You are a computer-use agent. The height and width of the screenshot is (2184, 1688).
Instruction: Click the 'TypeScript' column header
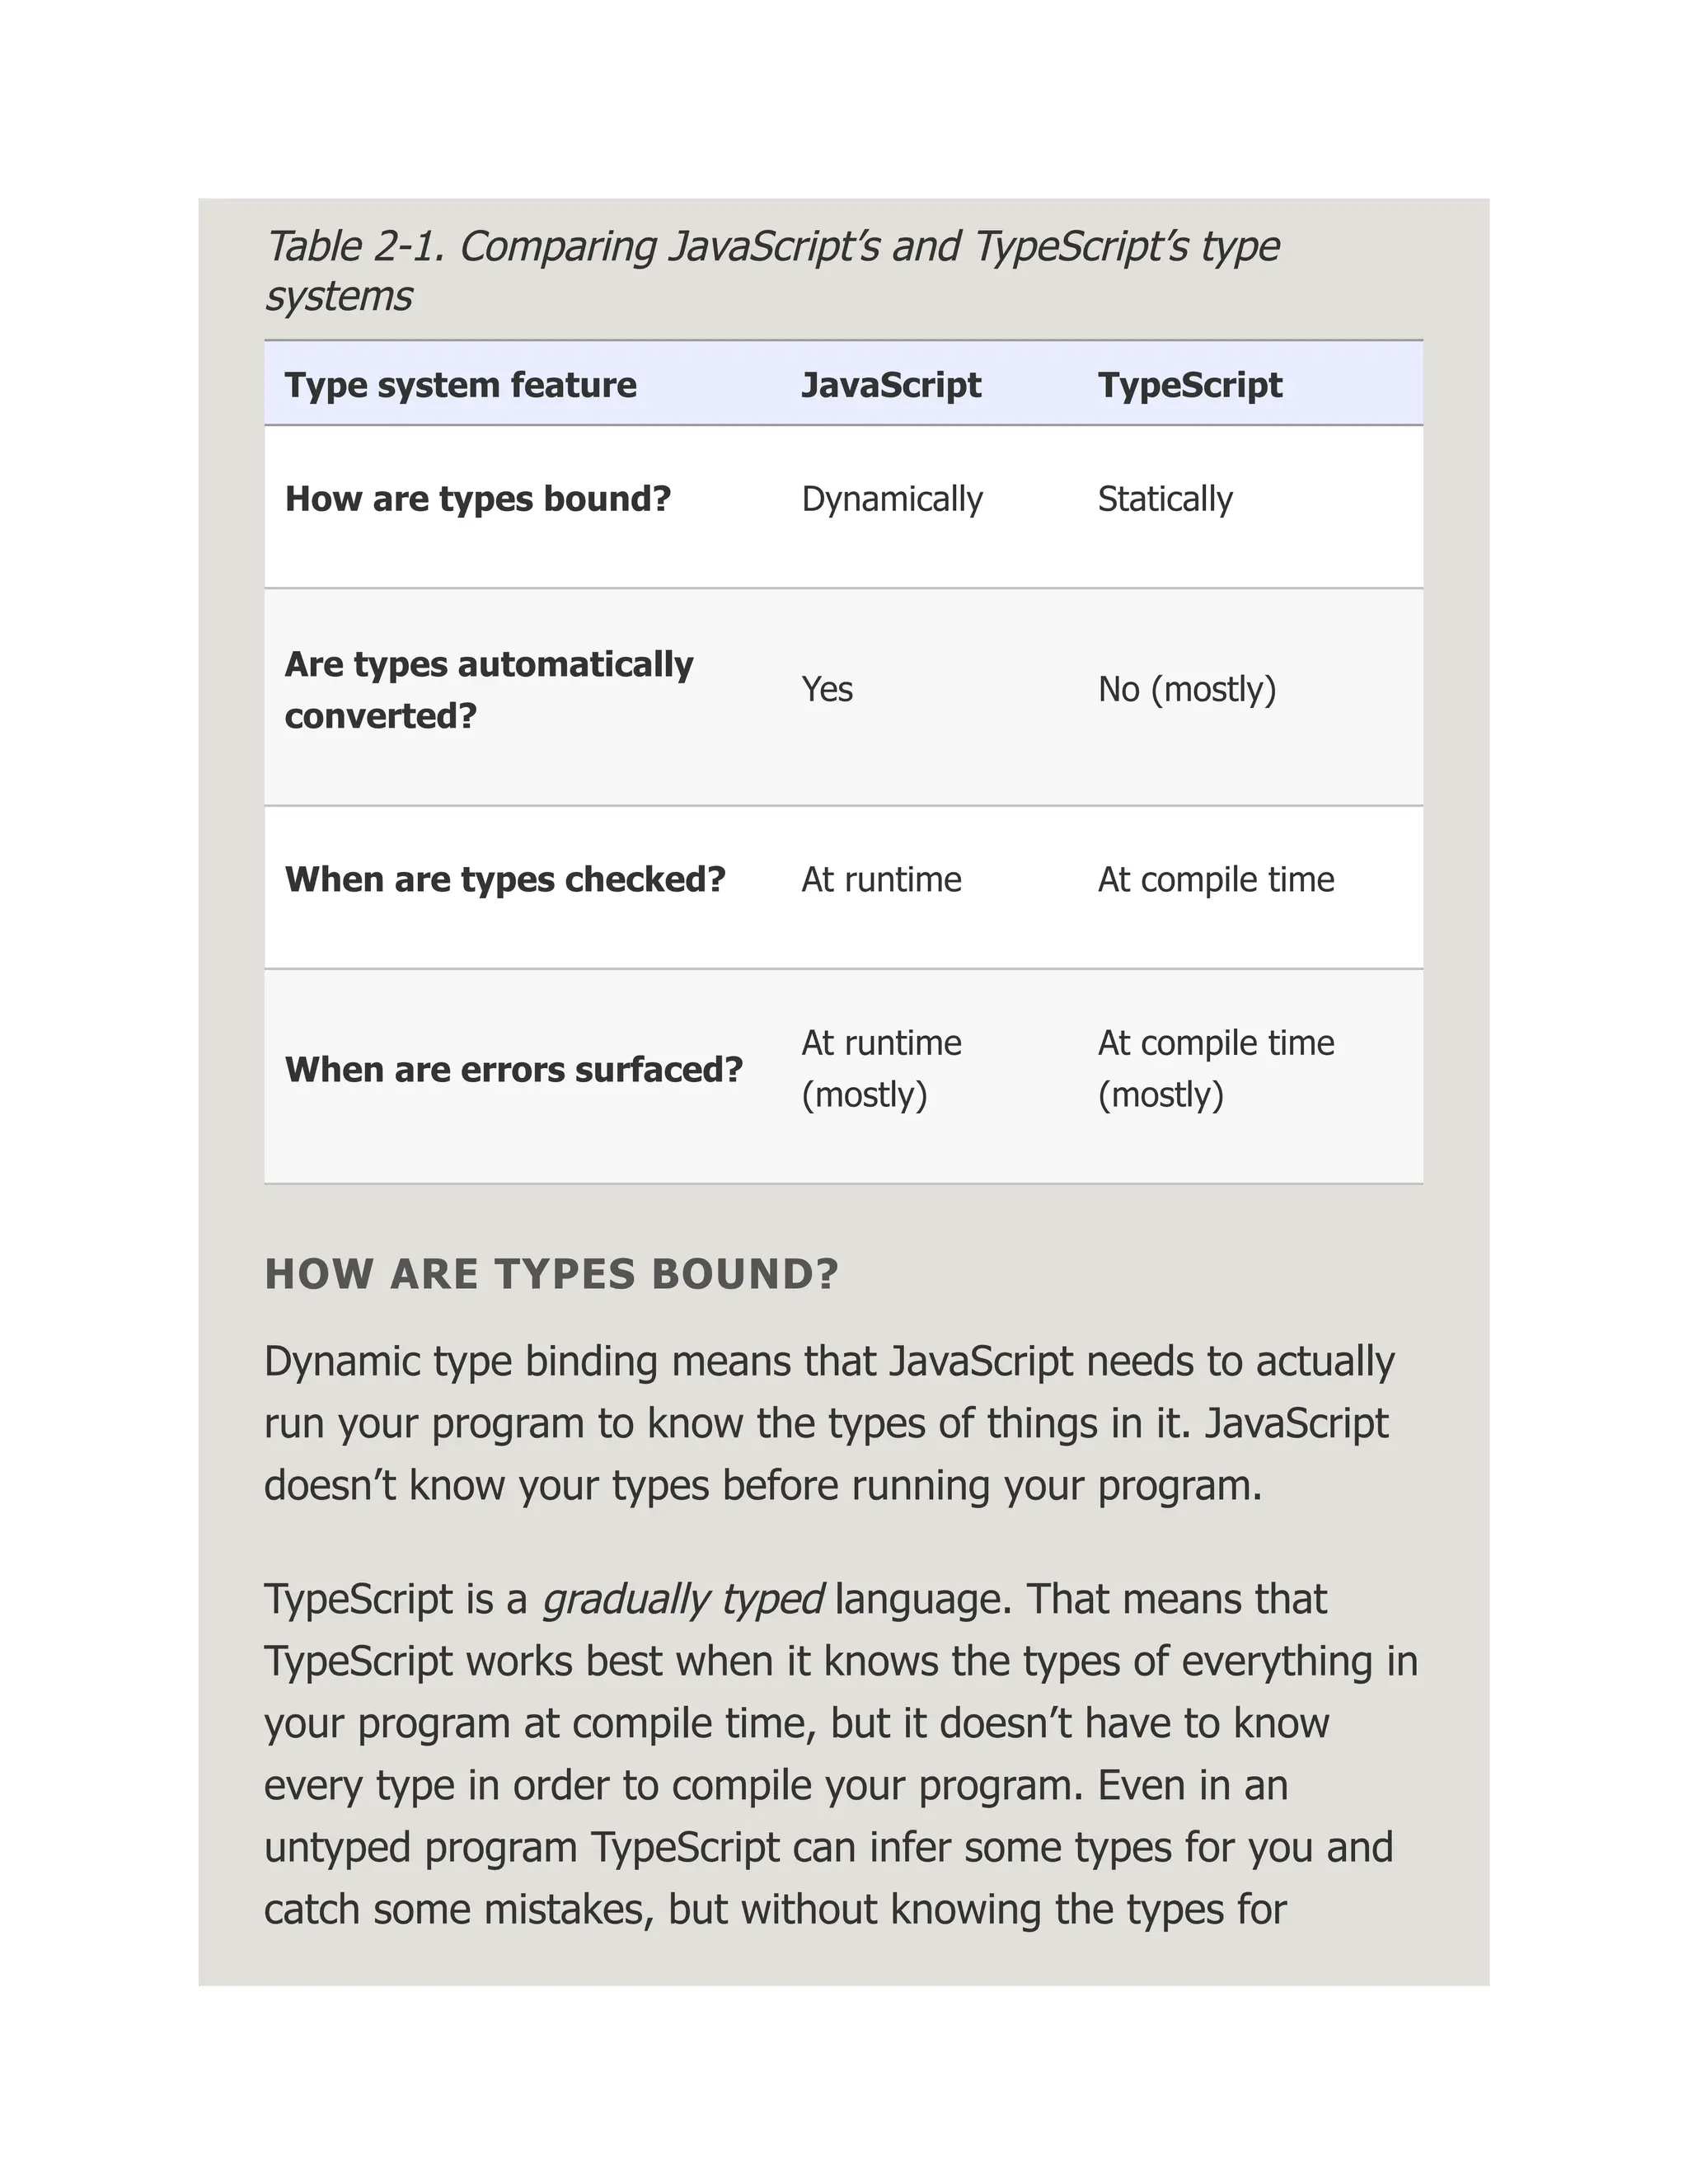click(1189, 385)
